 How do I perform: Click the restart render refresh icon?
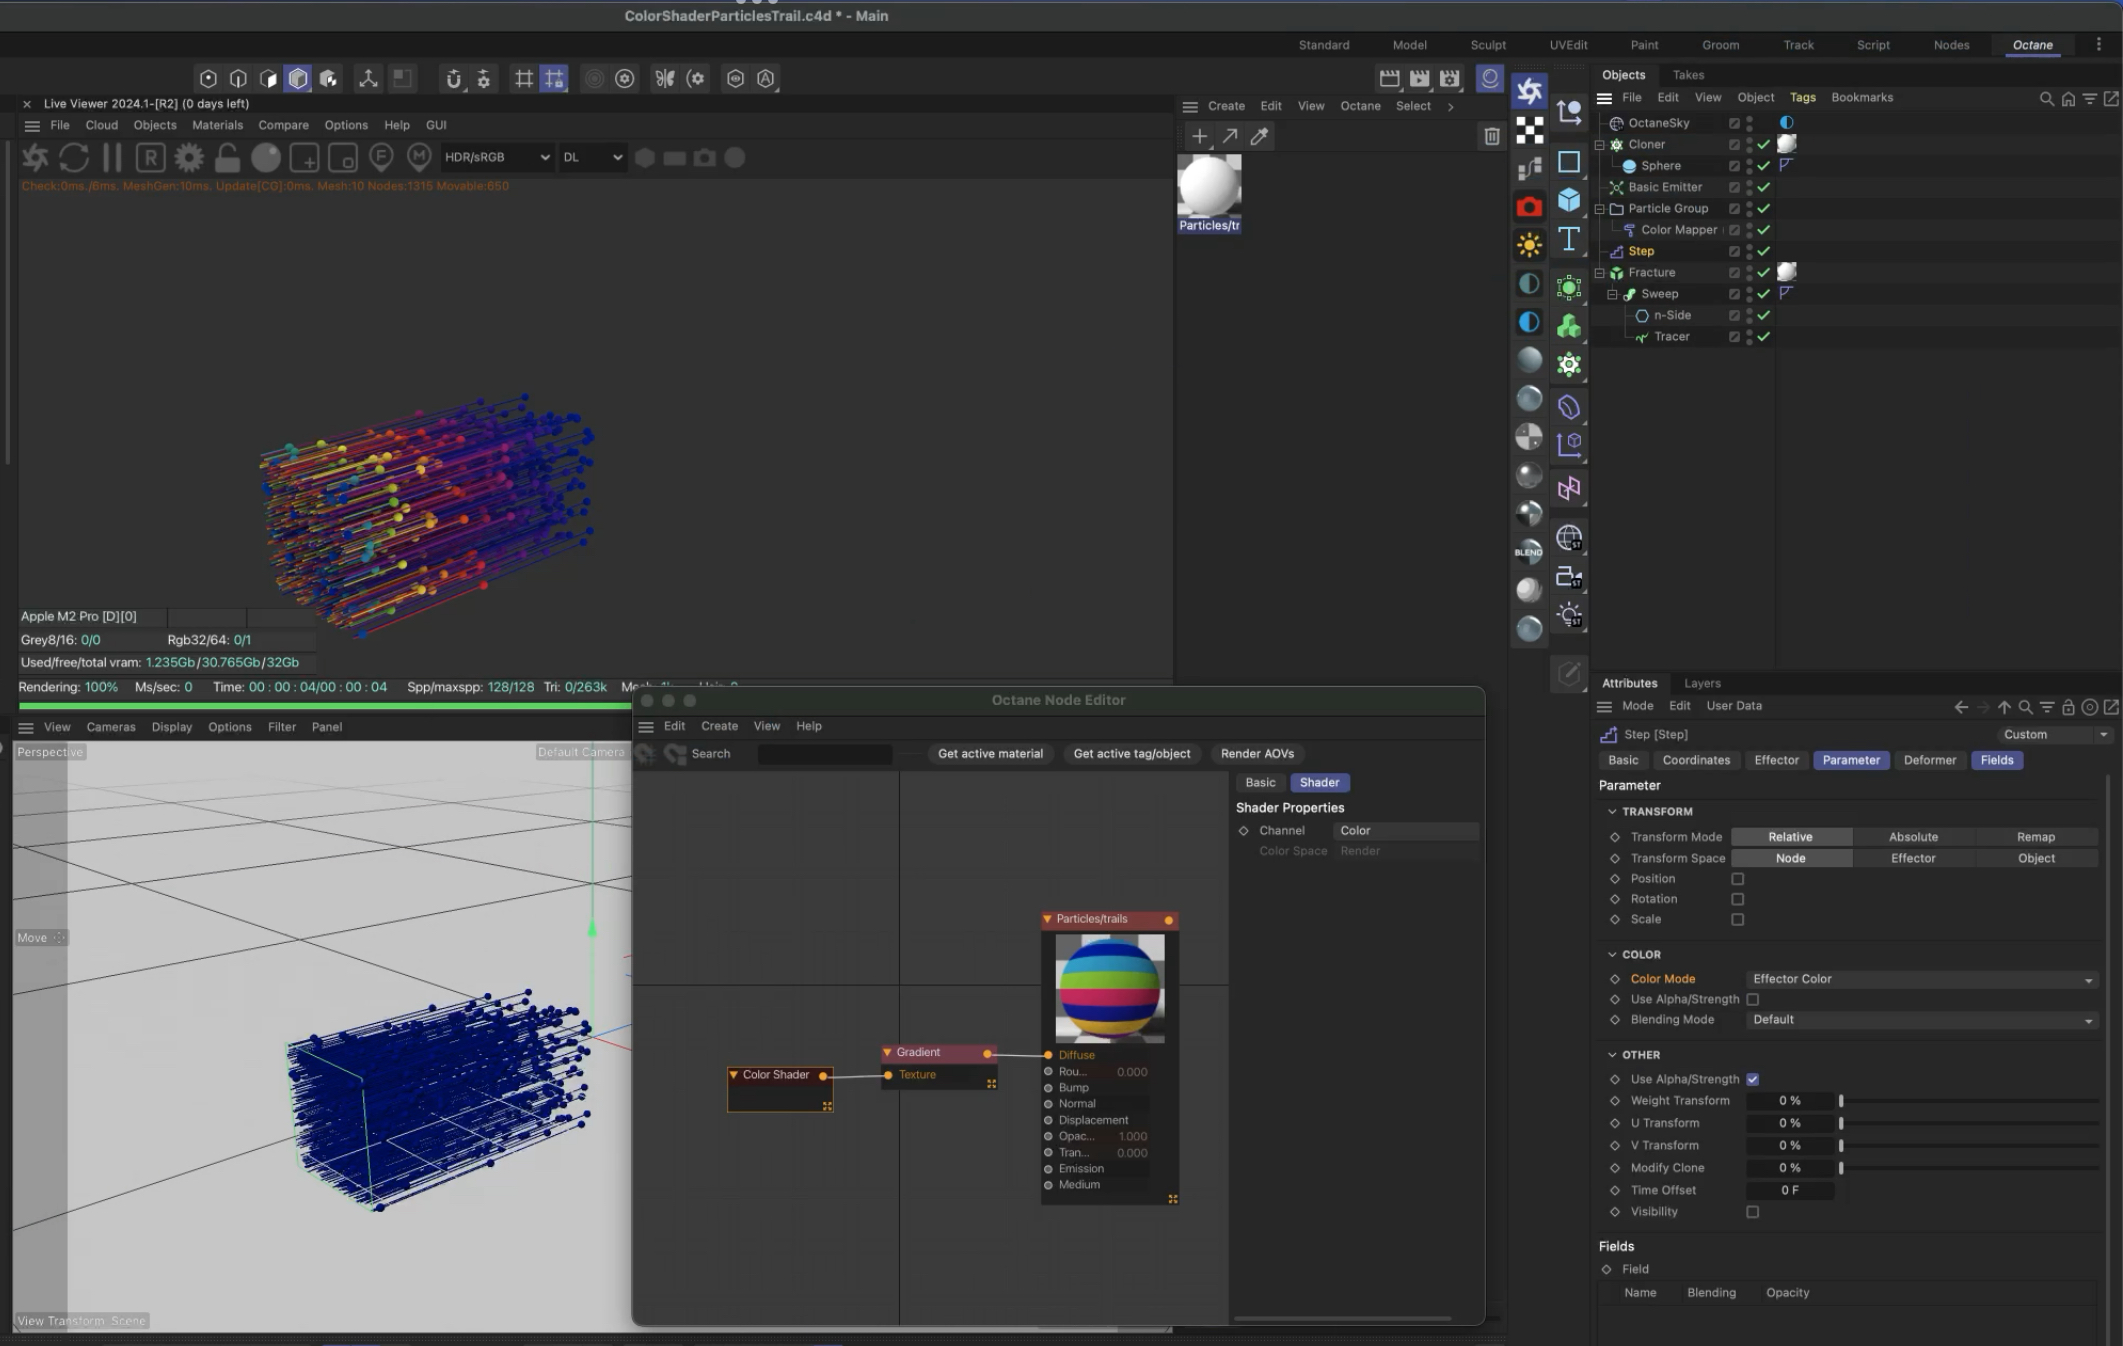coord(73,157)
